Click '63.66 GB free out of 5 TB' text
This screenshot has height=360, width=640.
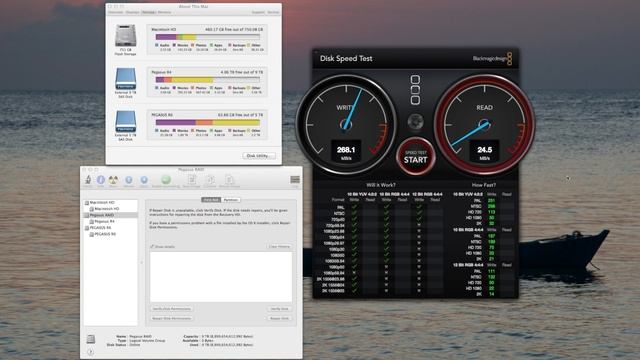tap(240, 115)
